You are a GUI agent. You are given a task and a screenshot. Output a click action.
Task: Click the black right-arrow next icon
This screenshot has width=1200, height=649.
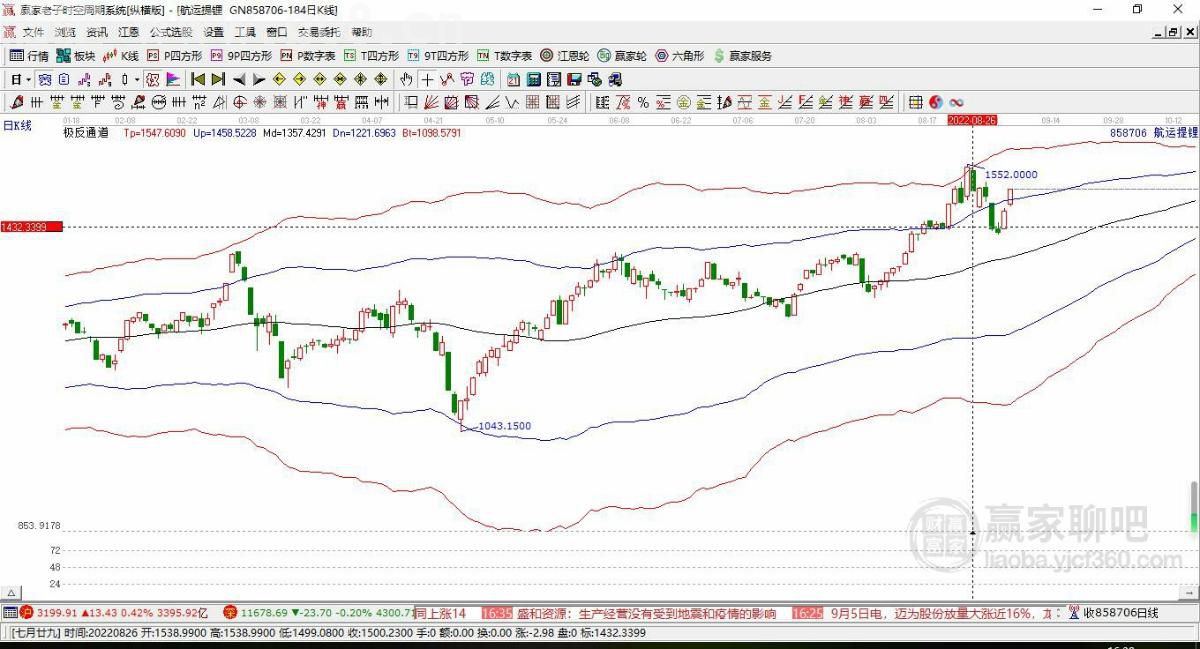point(260,79)
